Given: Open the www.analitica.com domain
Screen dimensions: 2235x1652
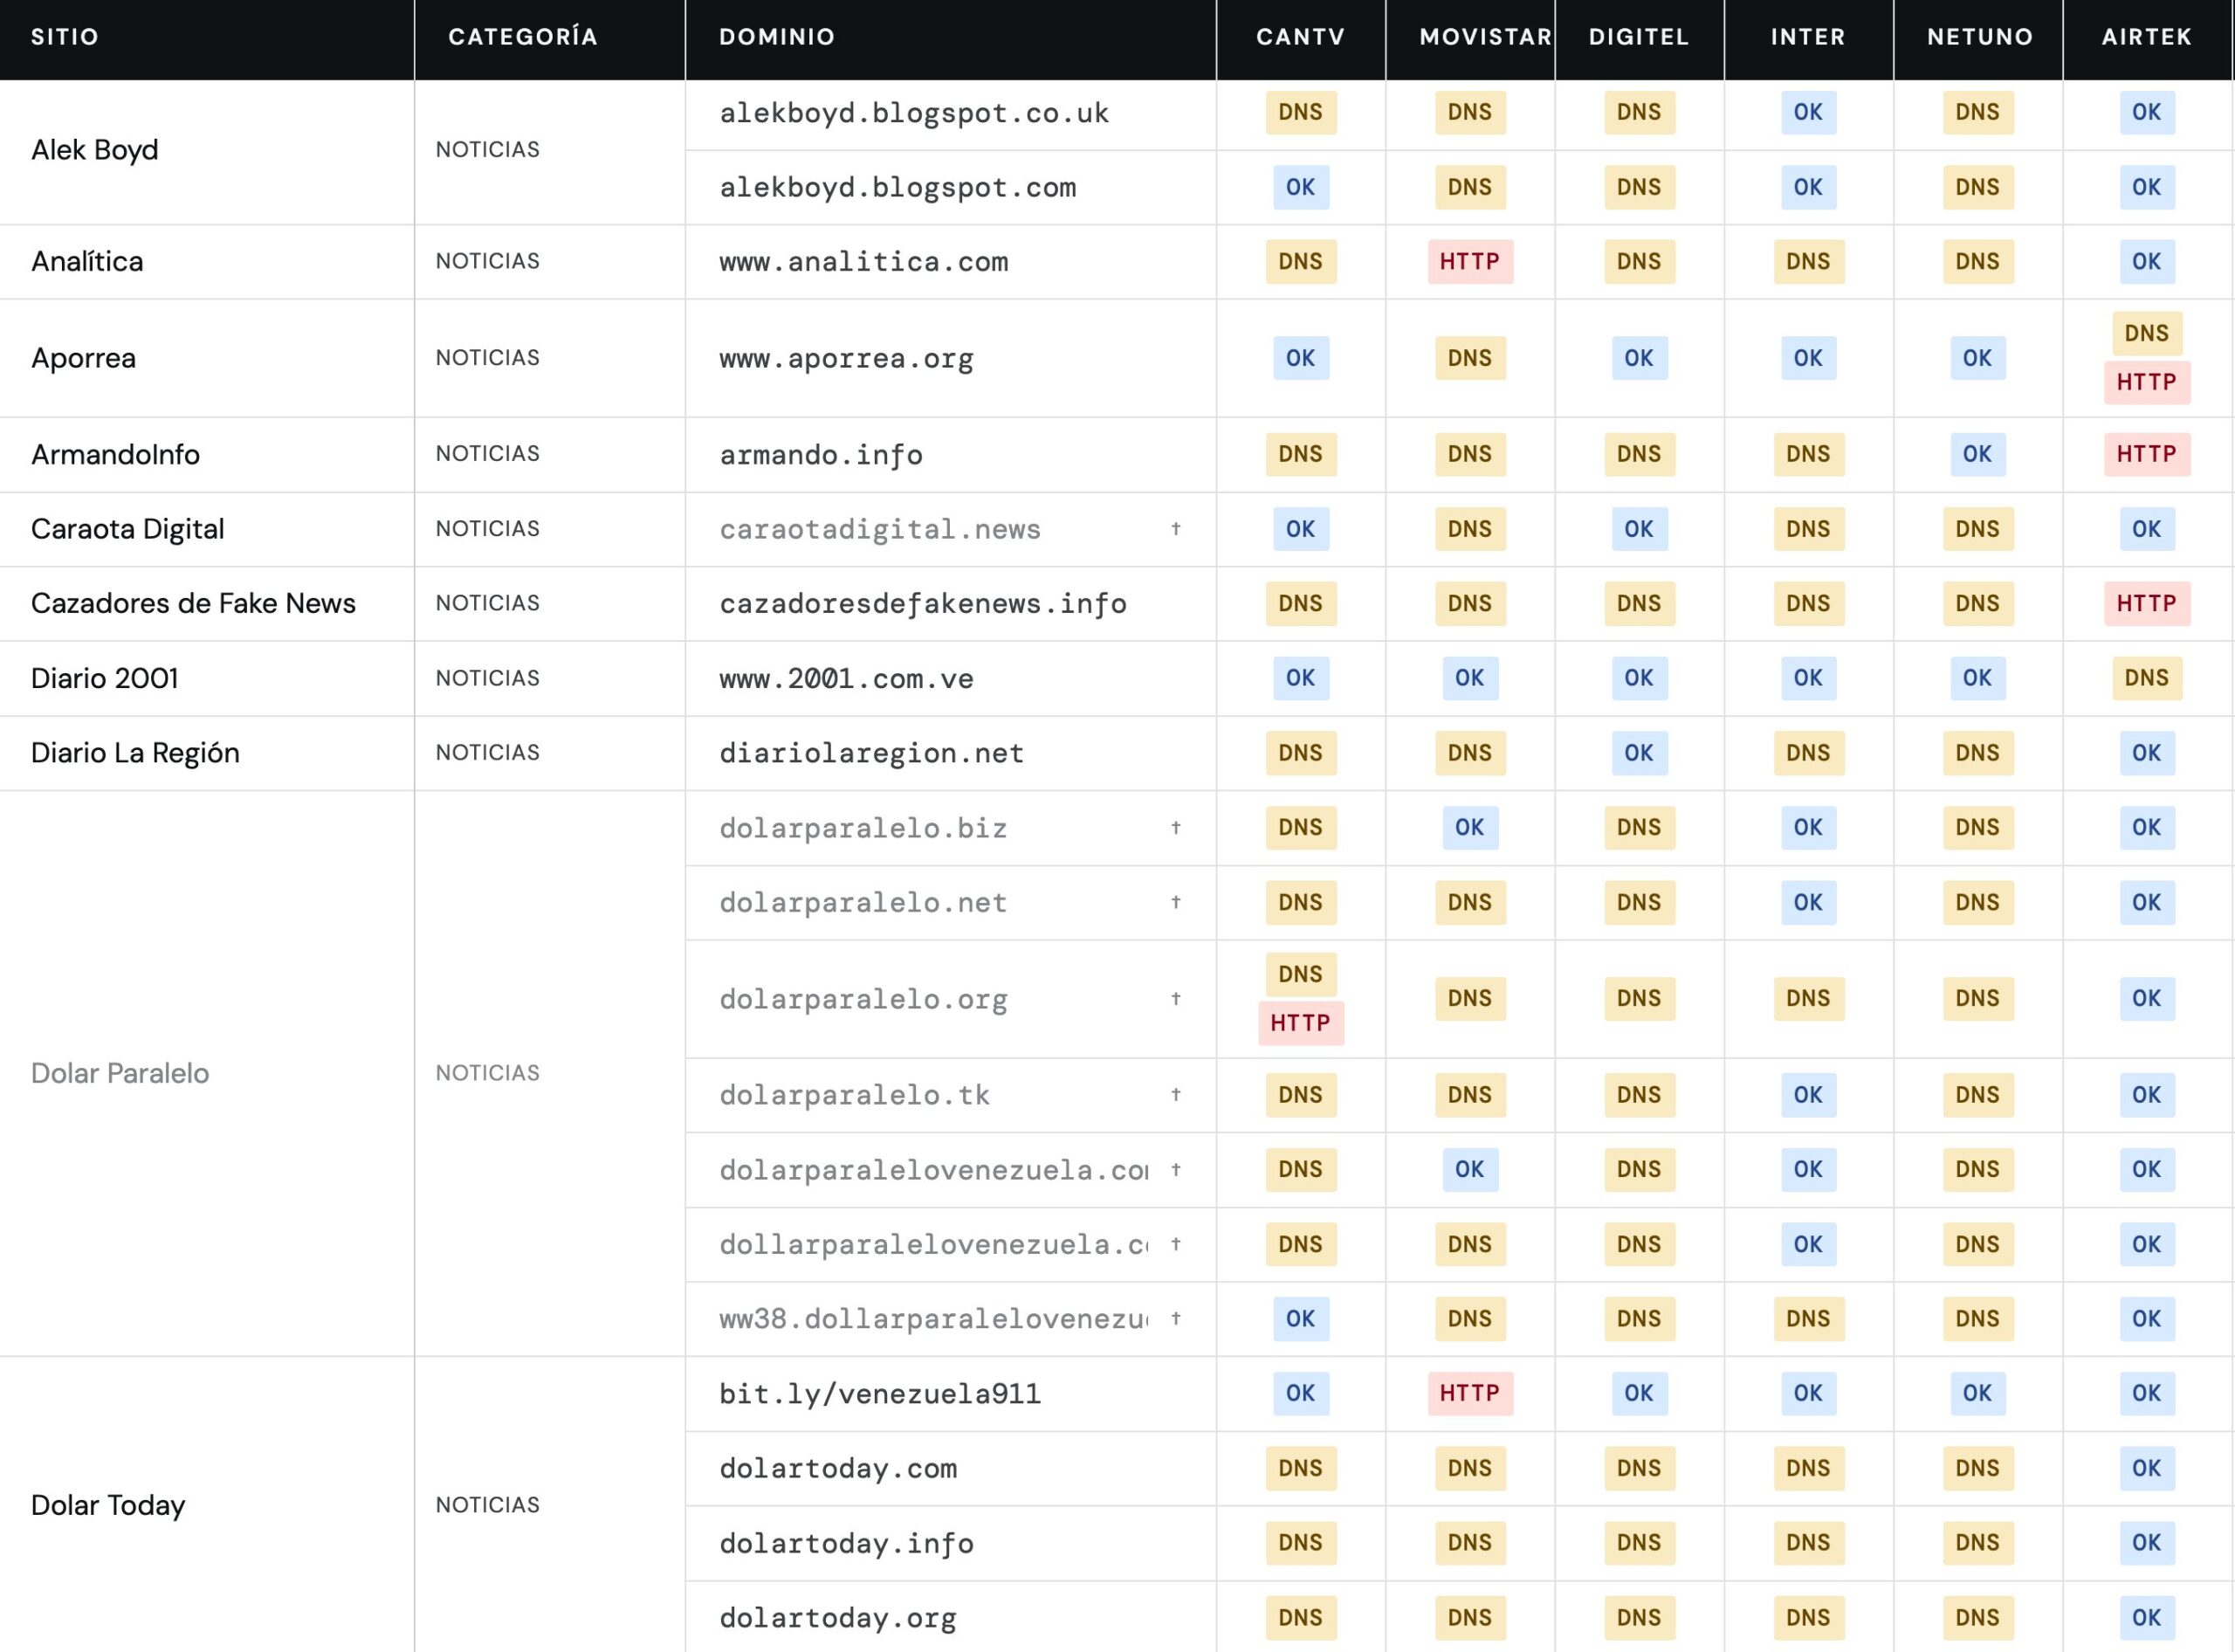Looking at the screenshot, I should 864,262.
